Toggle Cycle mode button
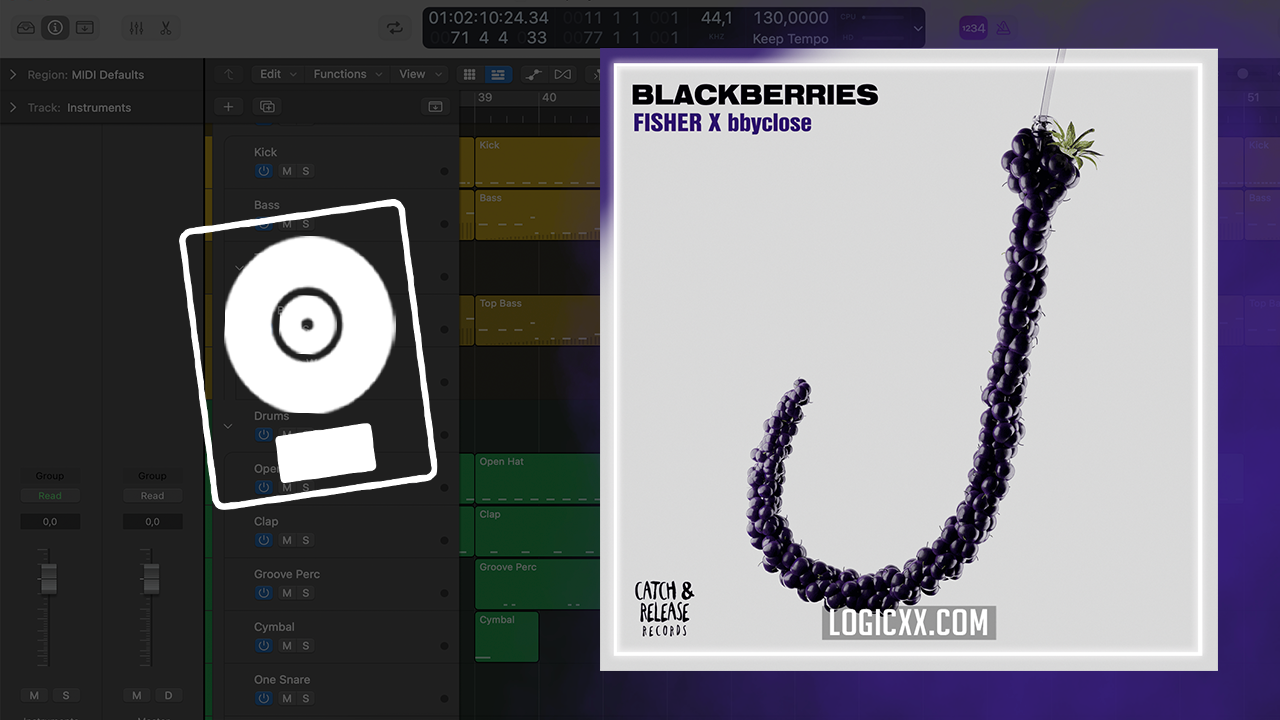 click(396, 28)
